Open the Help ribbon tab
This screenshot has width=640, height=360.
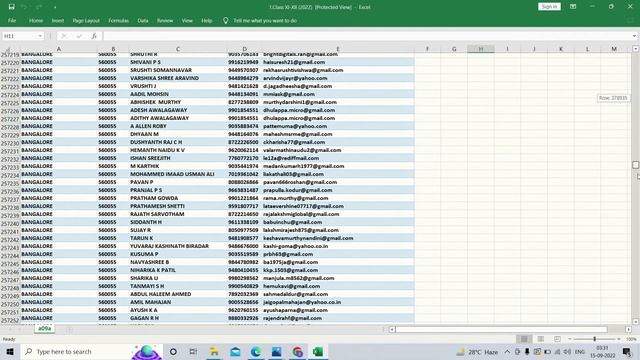coord(207,20)
